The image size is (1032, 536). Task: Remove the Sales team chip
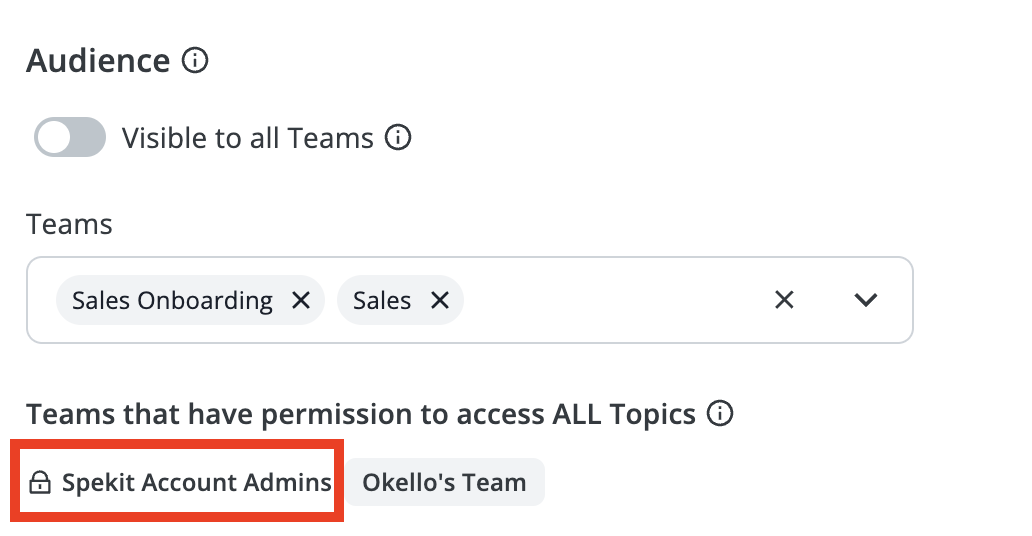440,300
